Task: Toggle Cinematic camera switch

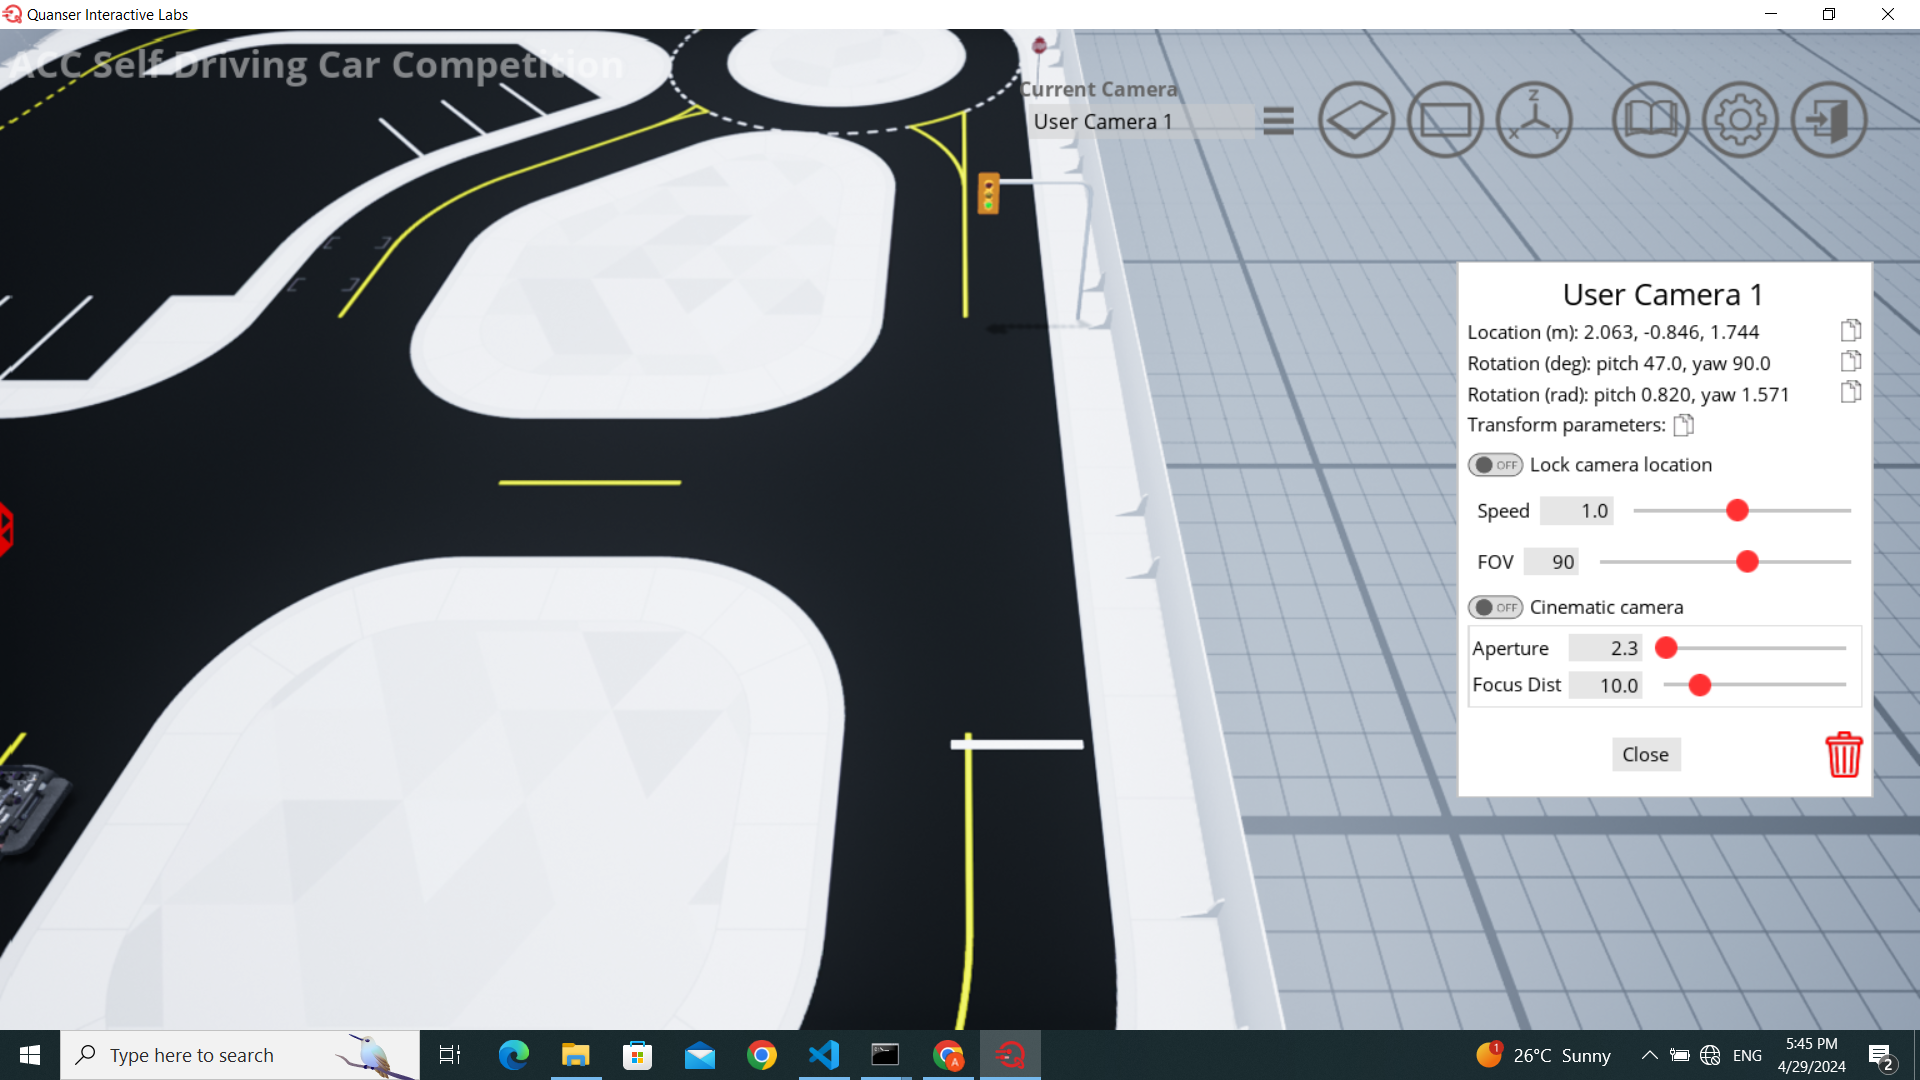Action: click(1495, 607)
